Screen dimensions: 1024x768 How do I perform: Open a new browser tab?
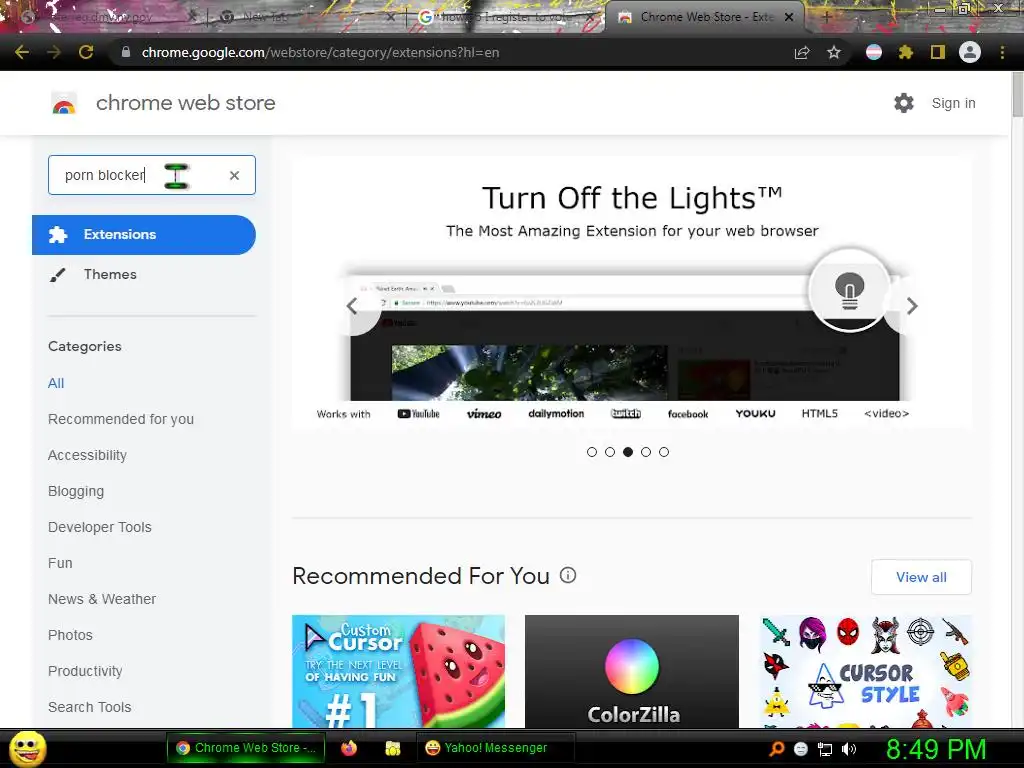click(826, 17)
